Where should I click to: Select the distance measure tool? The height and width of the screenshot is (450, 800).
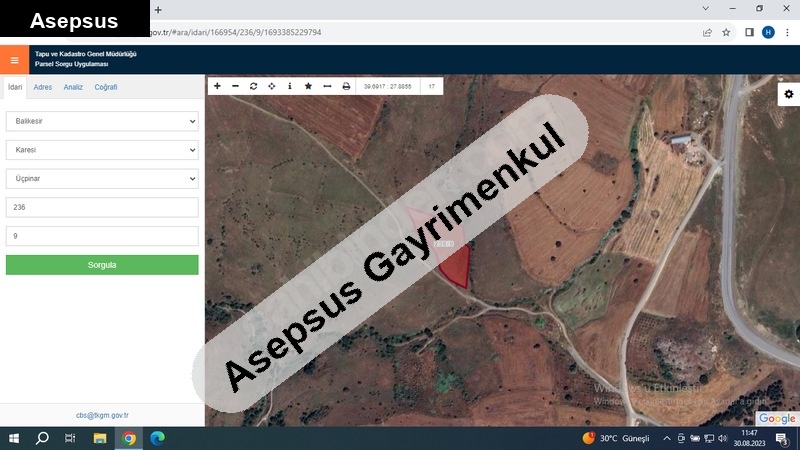327,87
